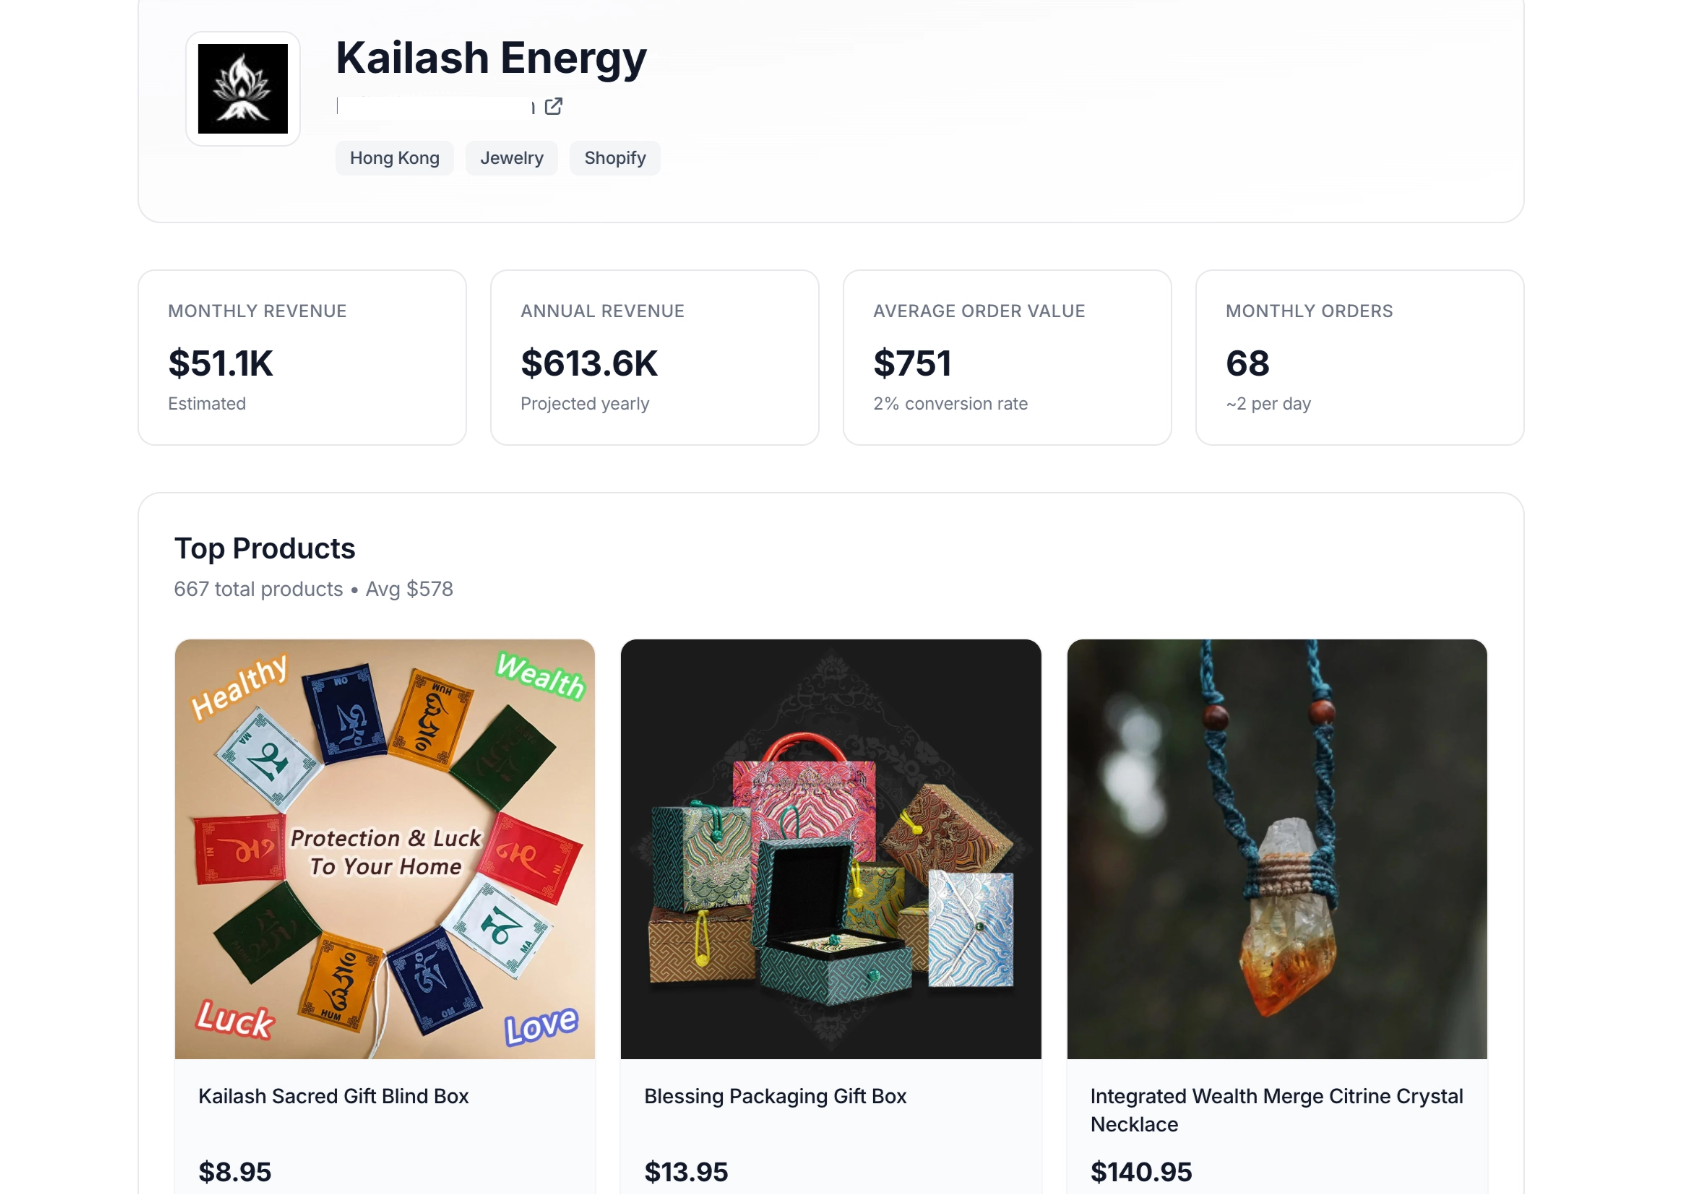Open the Blessing Packaging Gift Box image
Image resolution: width=1684 pixels, height=1194 pixels.
click(831, 849)
